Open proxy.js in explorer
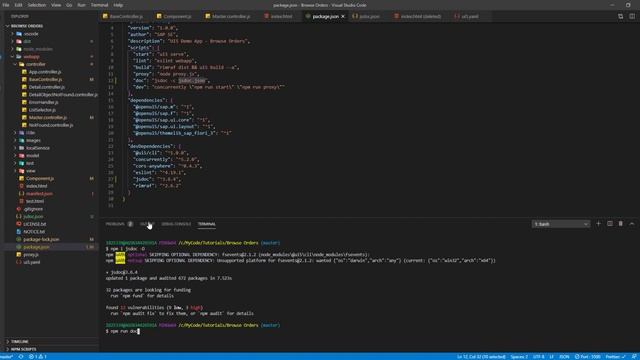This screenshot has height=360, width=640. 31,254
